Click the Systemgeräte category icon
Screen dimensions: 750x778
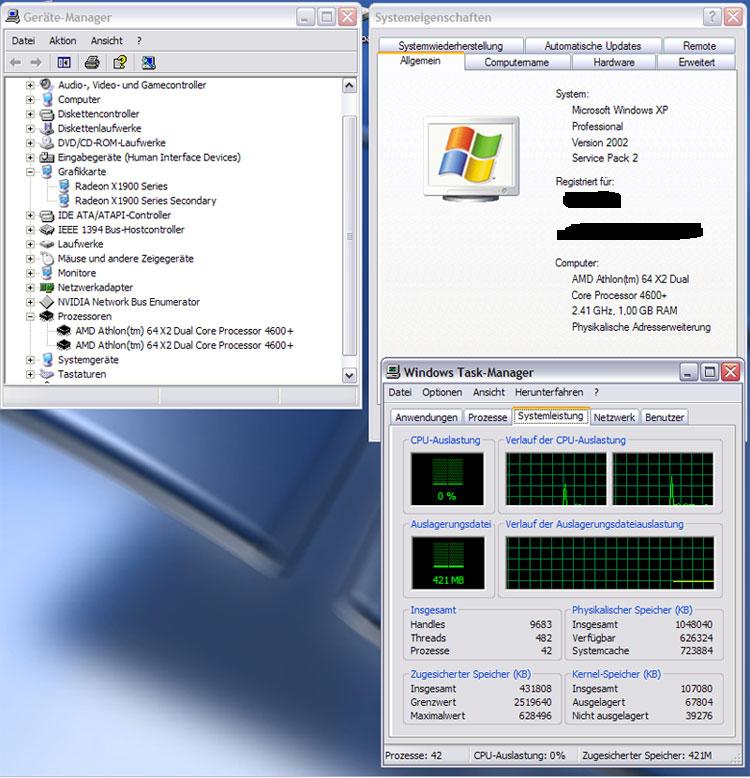(x=47, y=360)
